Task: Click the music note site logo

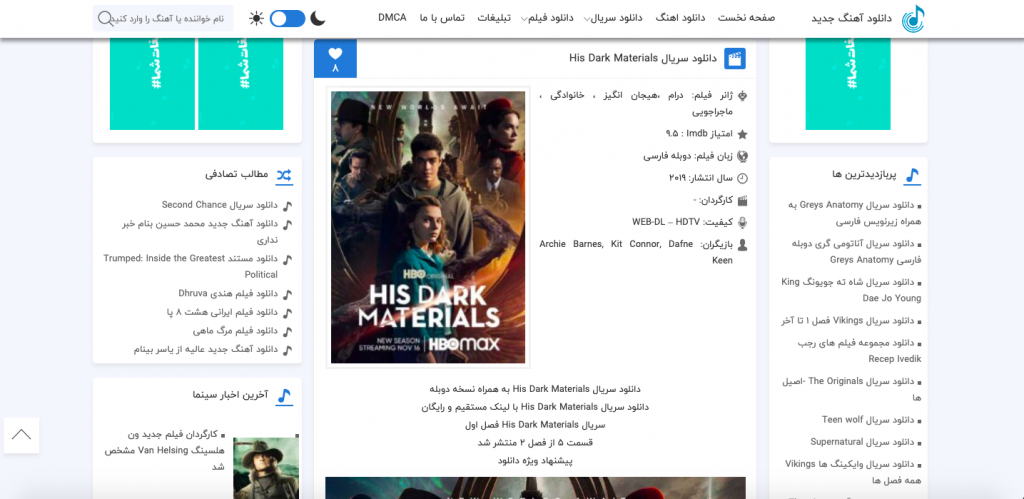Action: coord(913,18)
